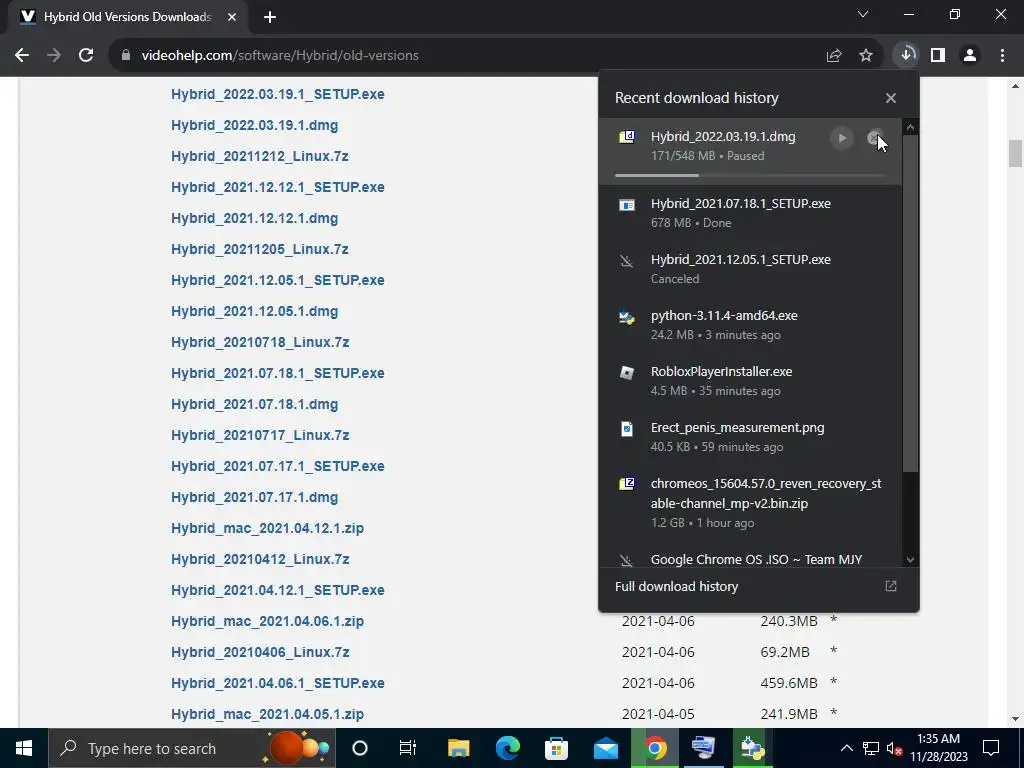1024x768 pixels.
Task: View site information lock icon
Action: pyautogui.click(x=126, y=56)
